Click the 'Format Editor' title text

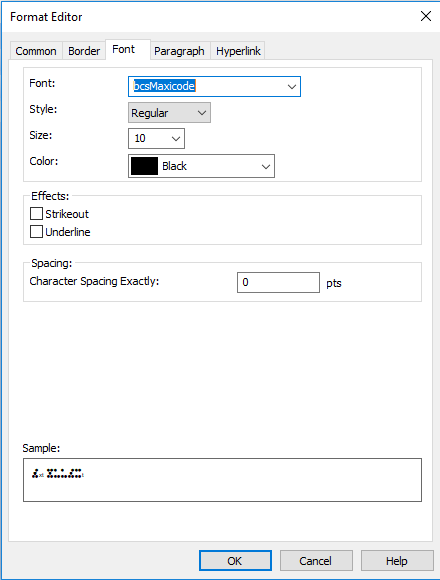(x=46, y=17)
